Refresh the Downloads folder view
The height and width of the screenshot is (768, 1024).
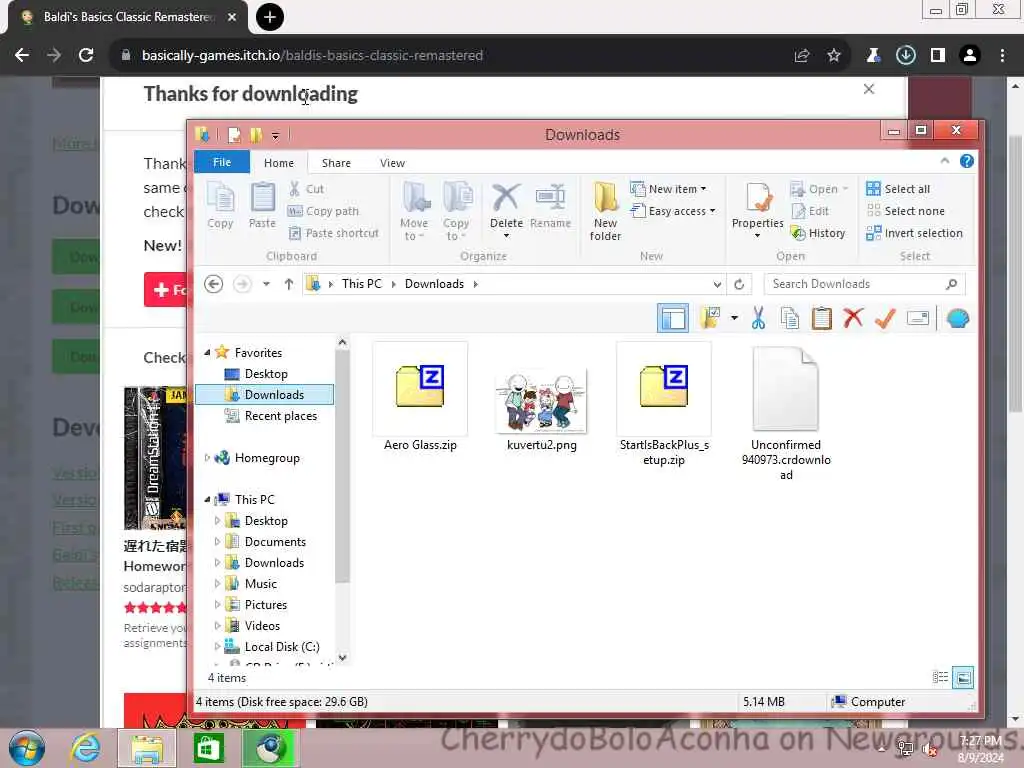pyautogui.click(x=739, y=284)
